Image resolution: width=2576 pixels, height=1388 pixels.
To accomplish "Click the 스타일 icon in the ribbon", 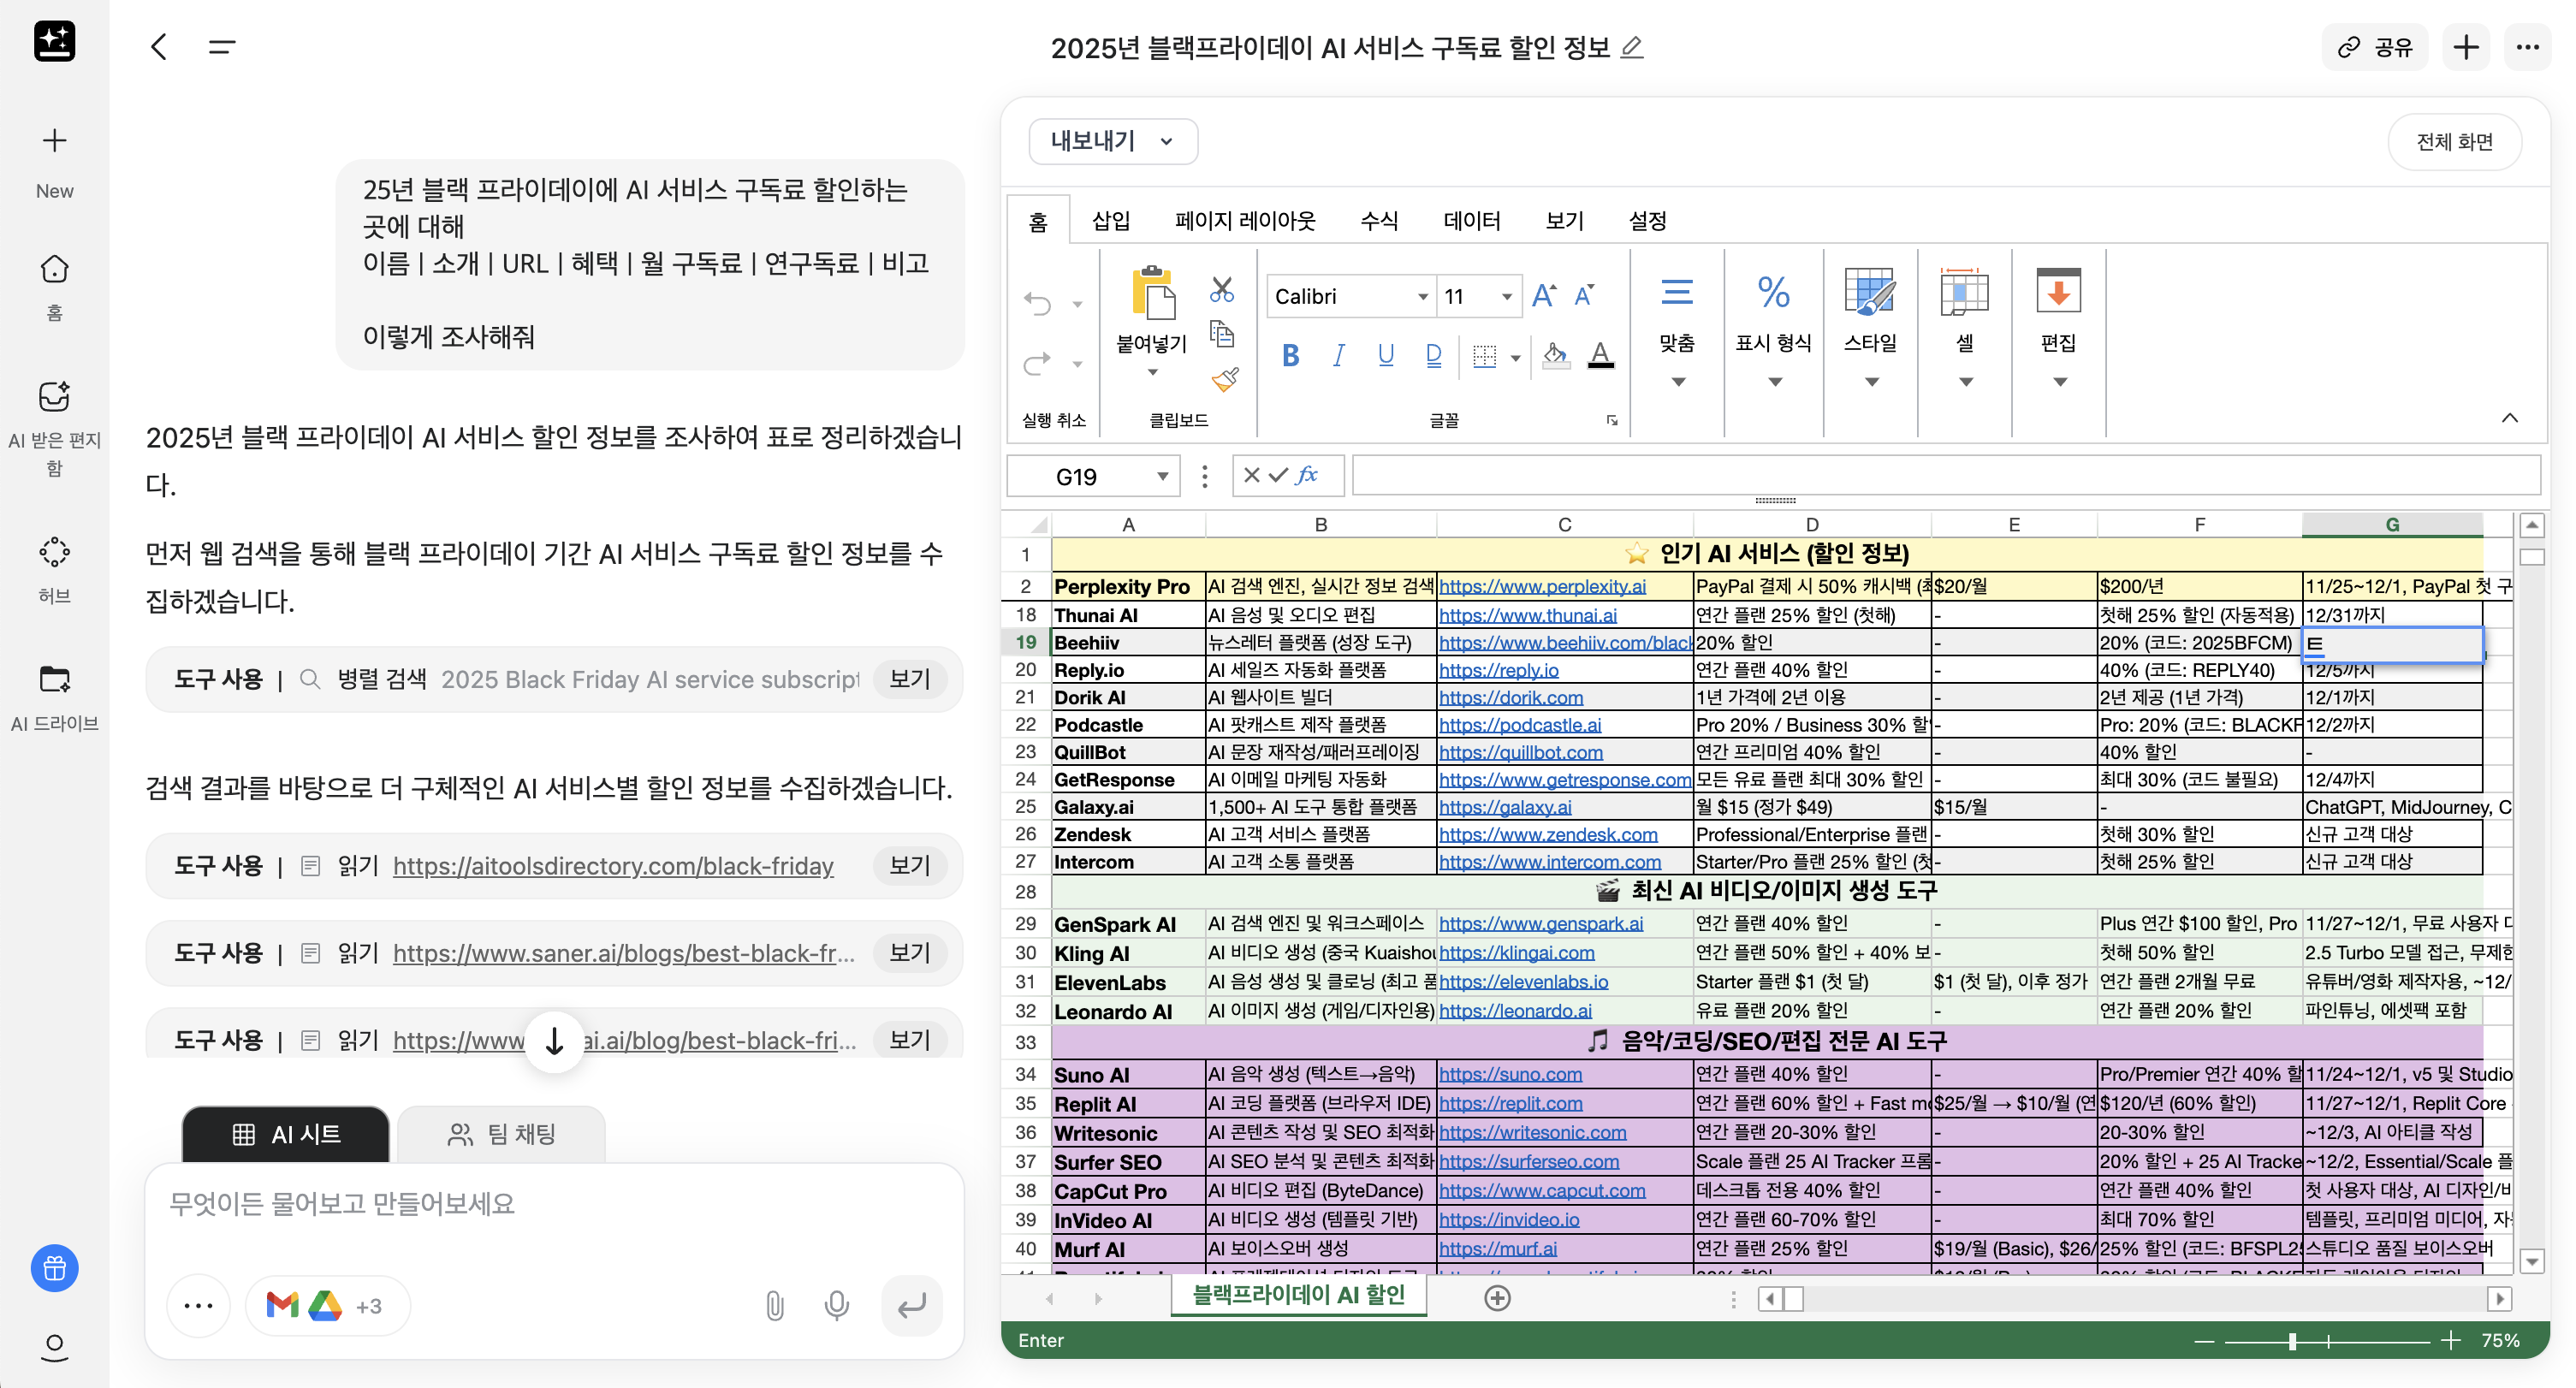I will pyautogui.click(x=1869, y=293).
